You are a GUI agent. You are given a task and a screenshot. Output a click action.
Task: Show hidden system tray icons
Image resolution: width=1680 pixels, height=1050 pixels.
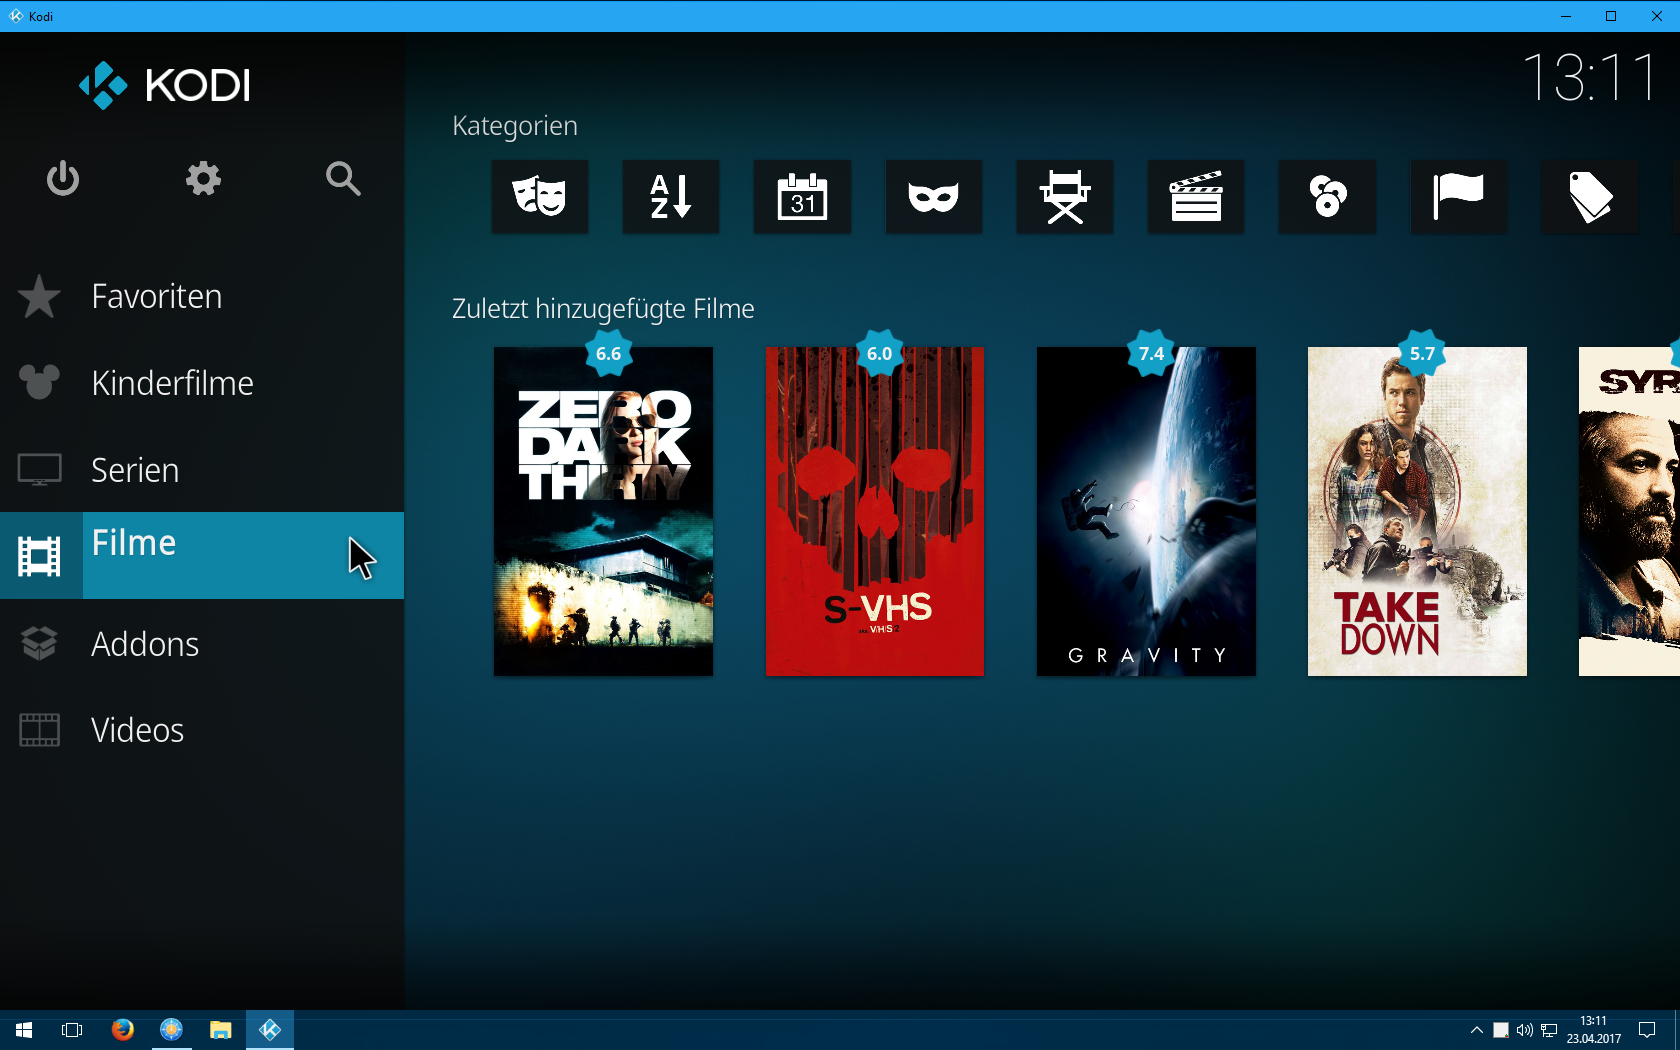[x=1476, y=1030]
